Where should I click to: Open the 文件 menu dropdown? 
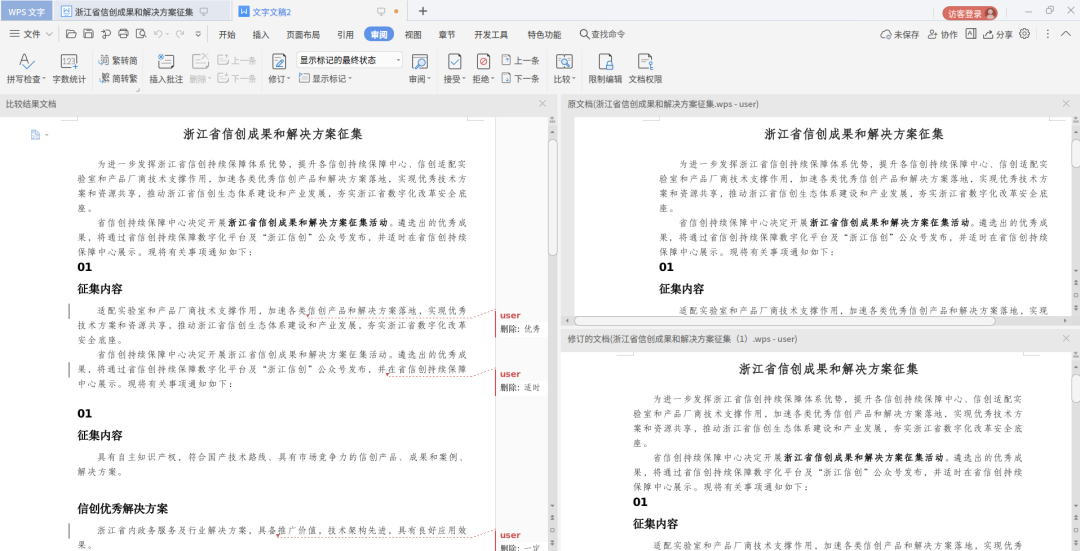click(x=32, y=34)
